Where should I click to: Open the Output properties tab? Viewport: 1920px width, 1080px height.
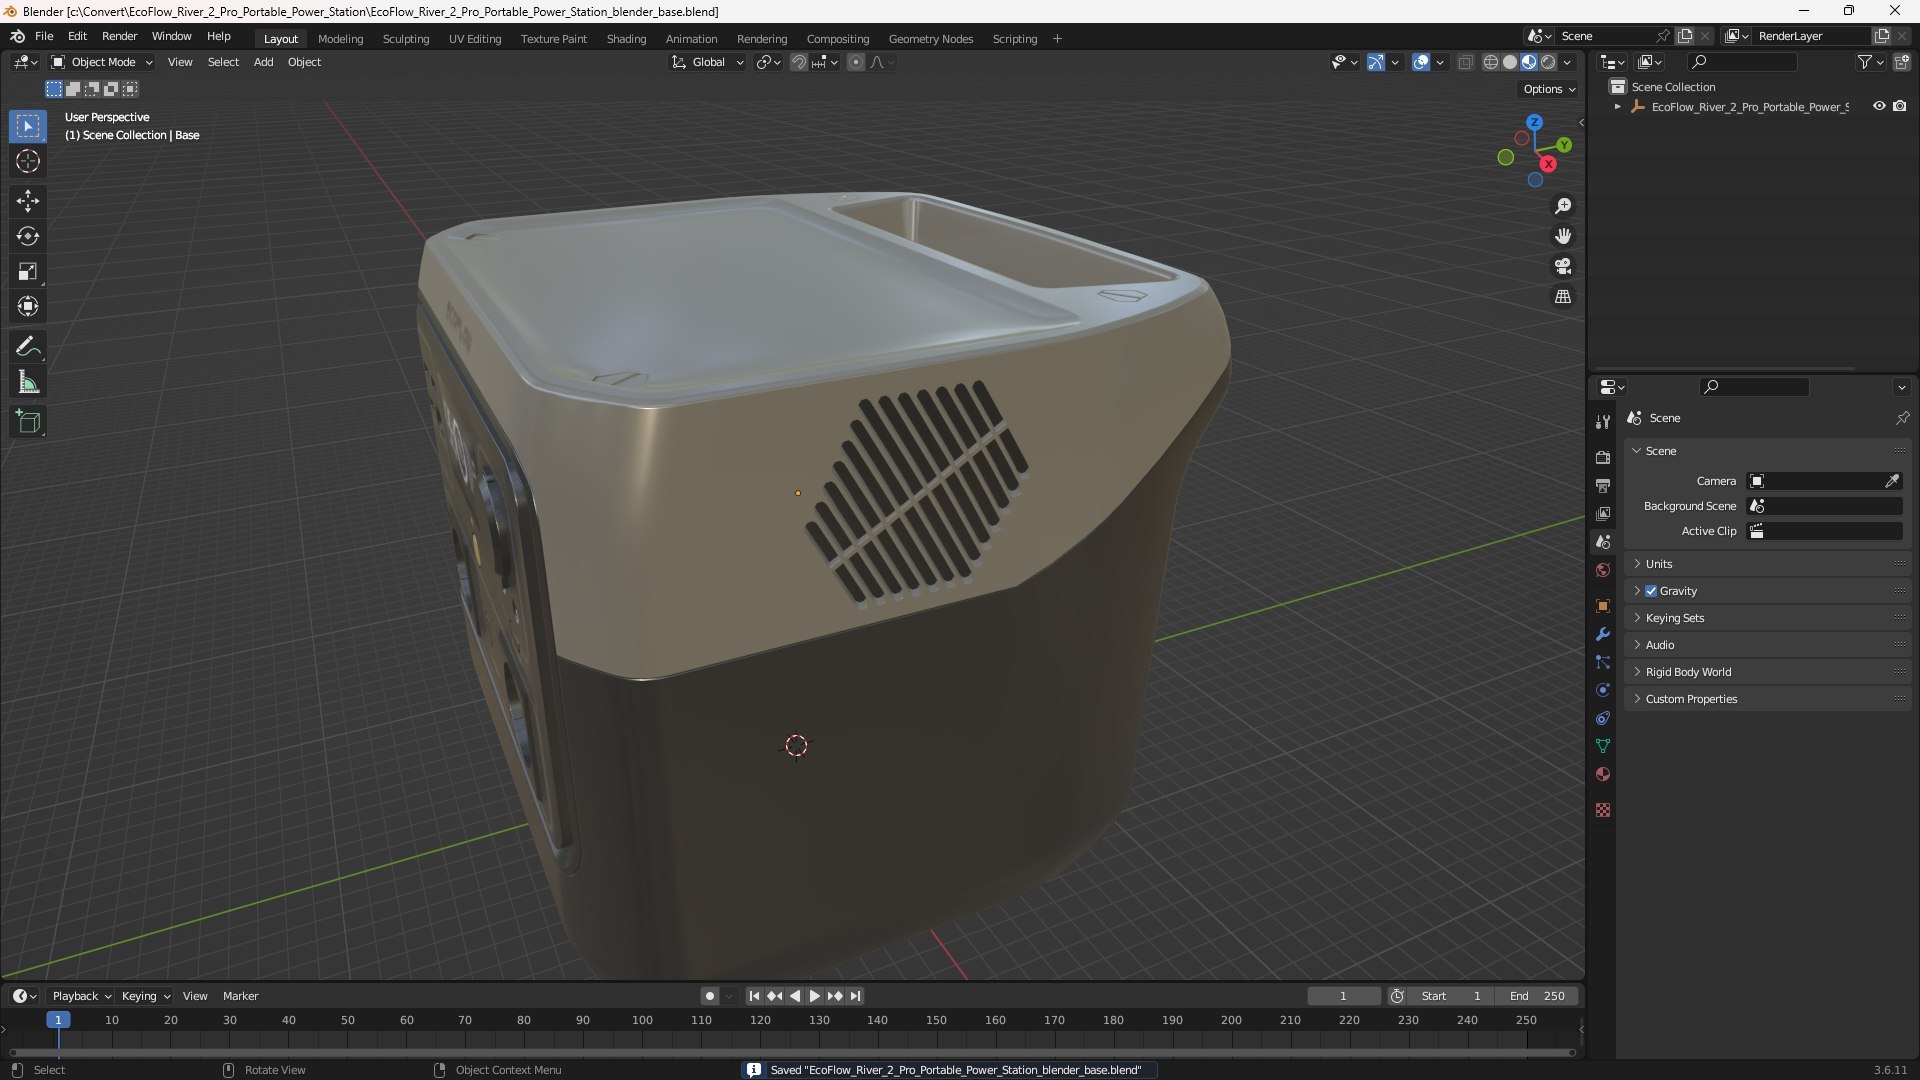point(1603,485)
